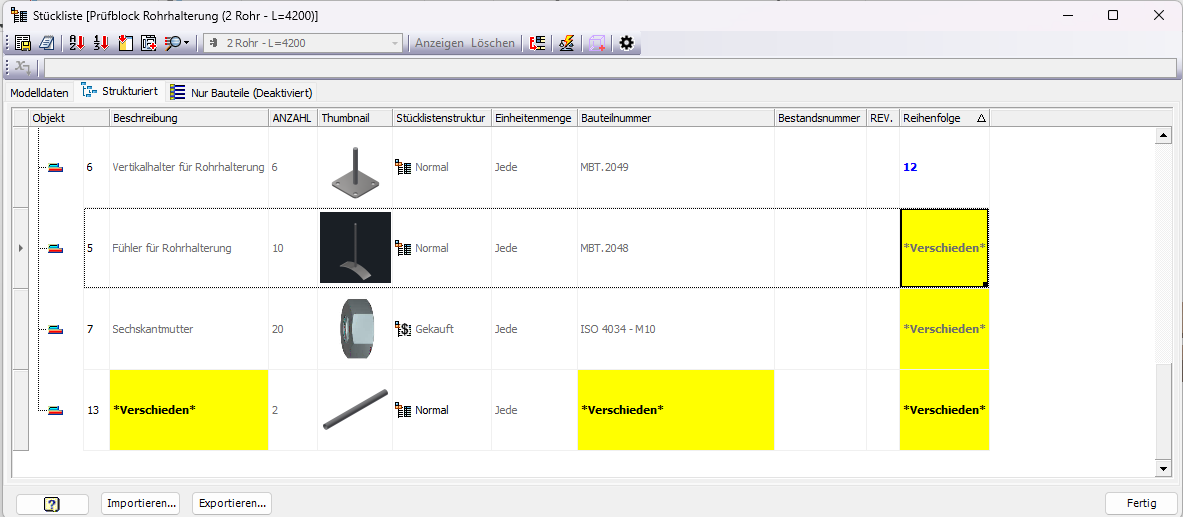
Task: Click the Bauteilnummer column header
Action: click(x=675, y=118)
